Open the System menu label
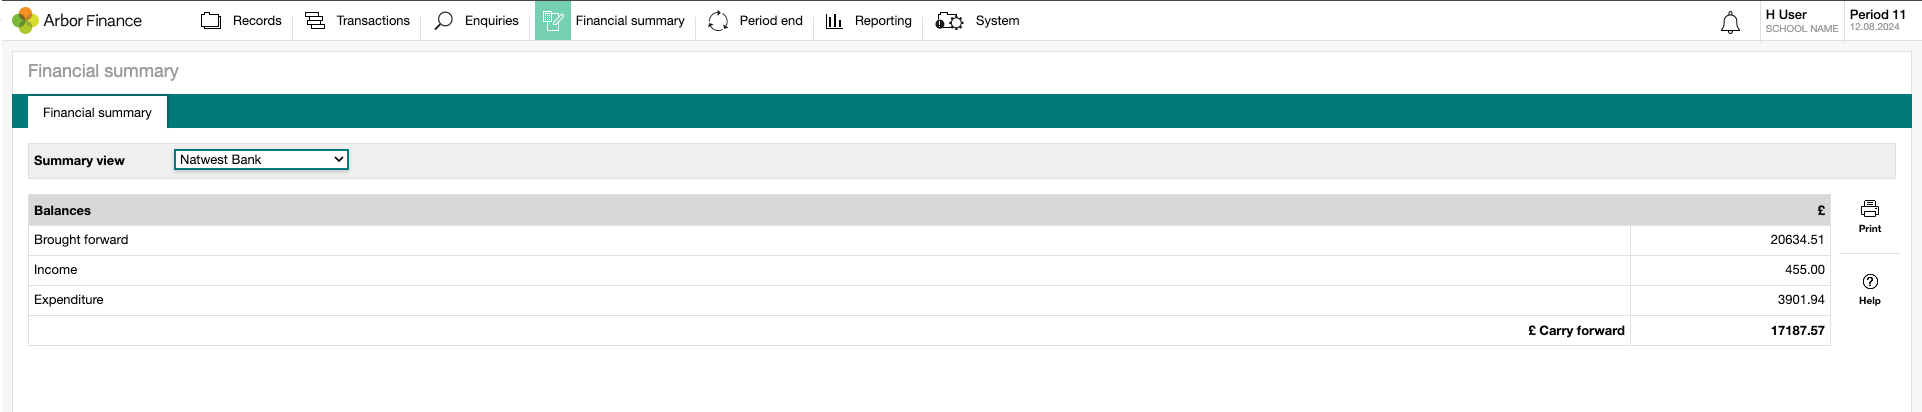Screen dimensions: 1922x412 [x=998, y=21]
